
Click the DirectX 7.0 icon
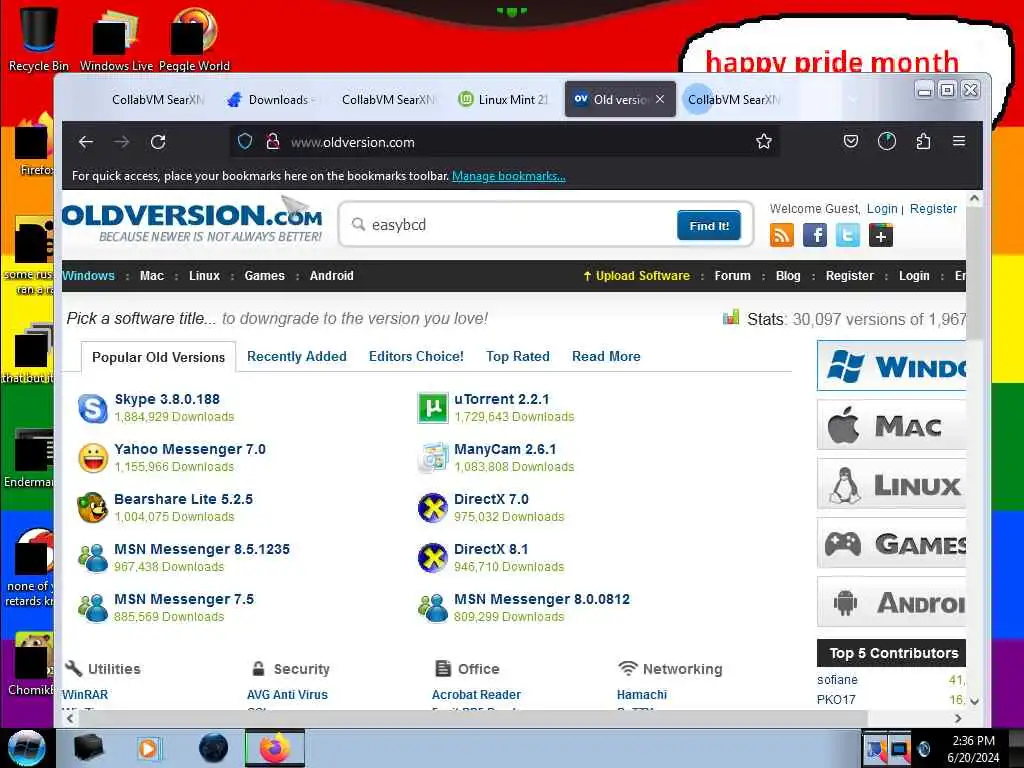click(x=432, y=507)
